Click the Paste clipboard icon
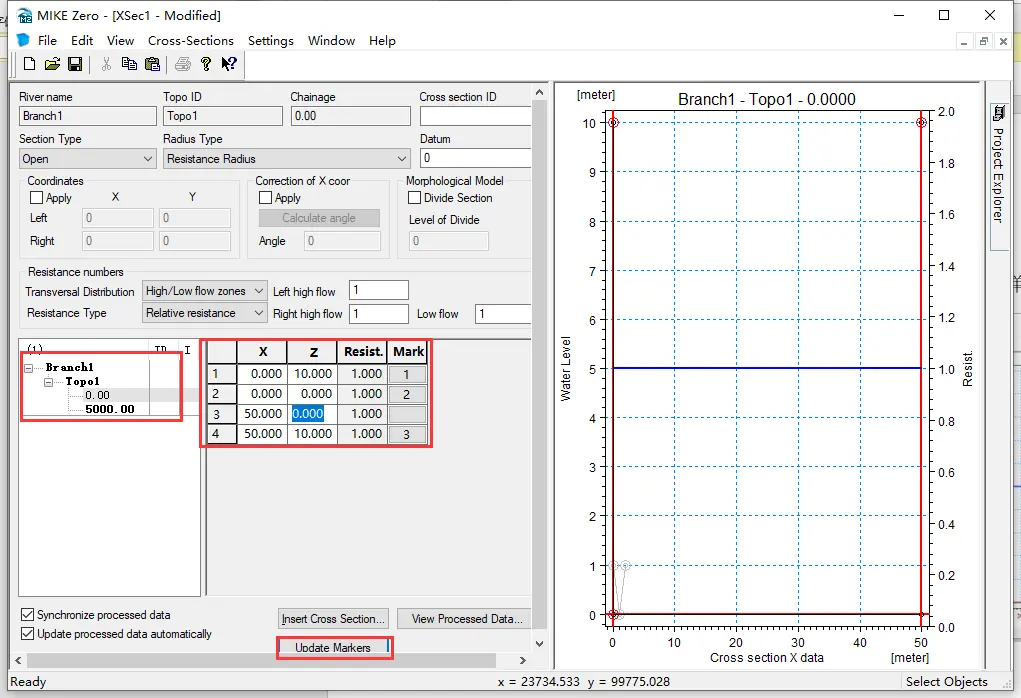The width and height of the screenshot is (1021, 698). [152, 64]
